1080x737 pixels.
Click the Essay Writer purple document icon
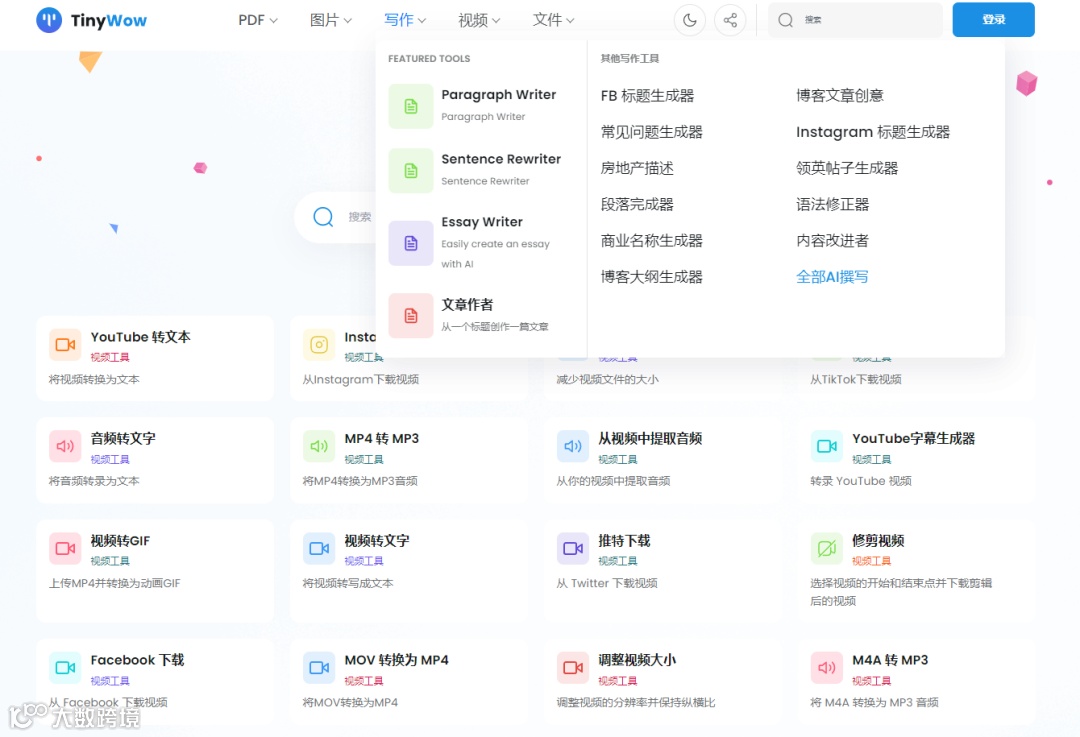(x=411, y=242)
